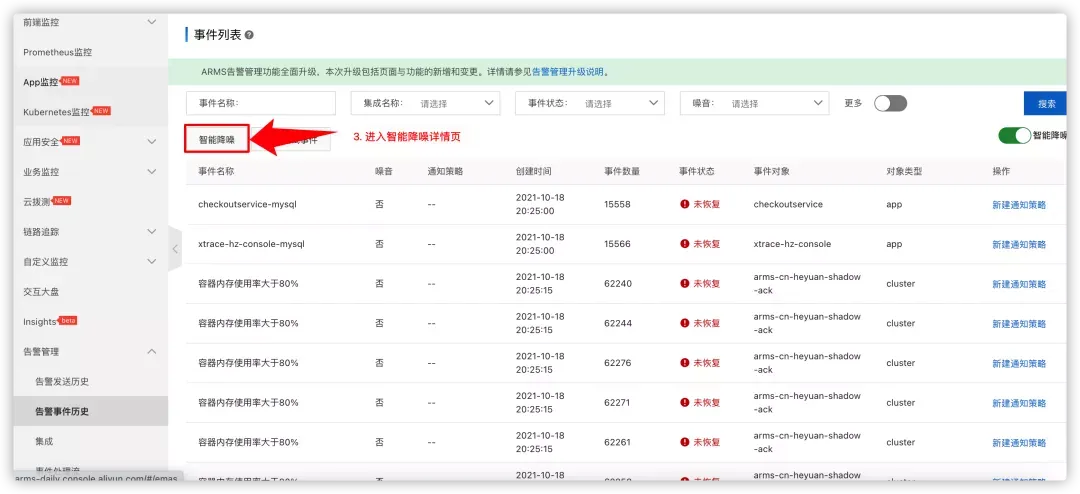Screen dimensions: 1080x494
Task: Click 新建通知策略 for xtrace-hz-console-mysql
Action: coord(1019,245)
